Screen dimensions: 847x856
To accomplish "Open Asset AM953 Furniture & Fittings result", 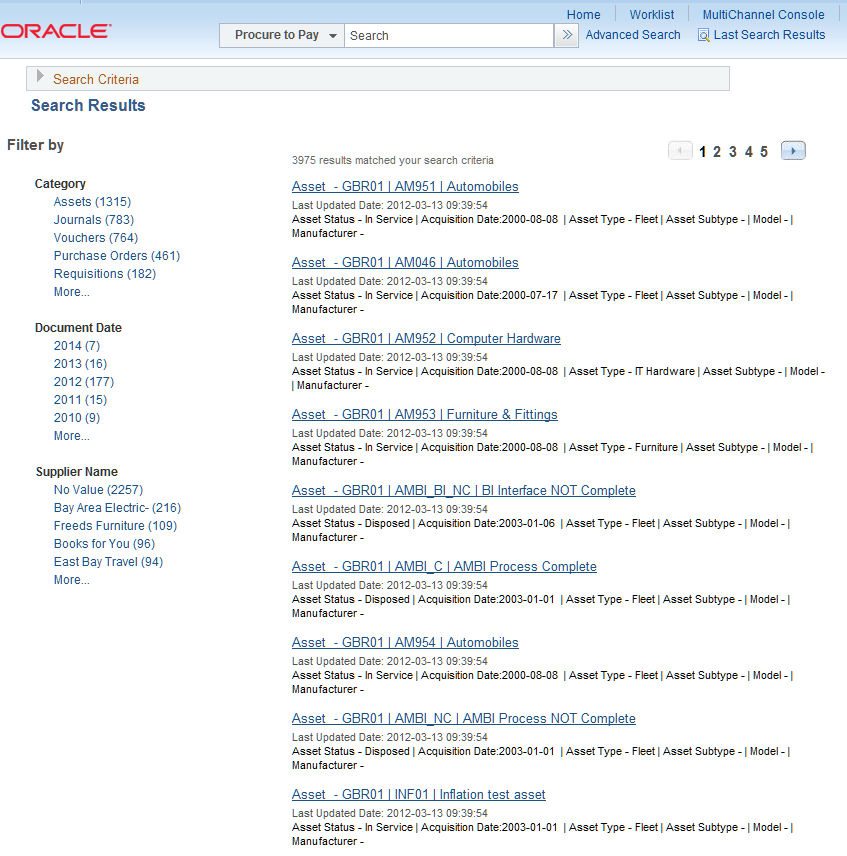I will pyautogui.click(x=425, y=414).
